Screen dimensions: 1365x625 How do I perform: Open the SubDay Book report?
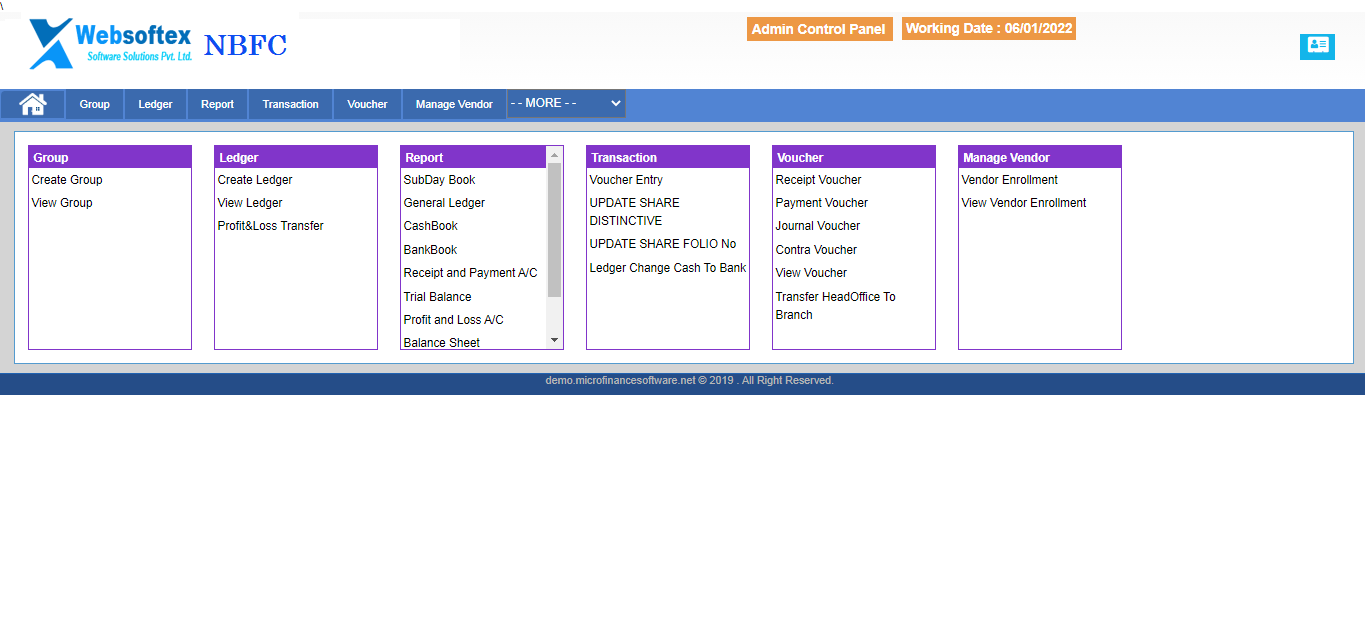click(439, 180)
